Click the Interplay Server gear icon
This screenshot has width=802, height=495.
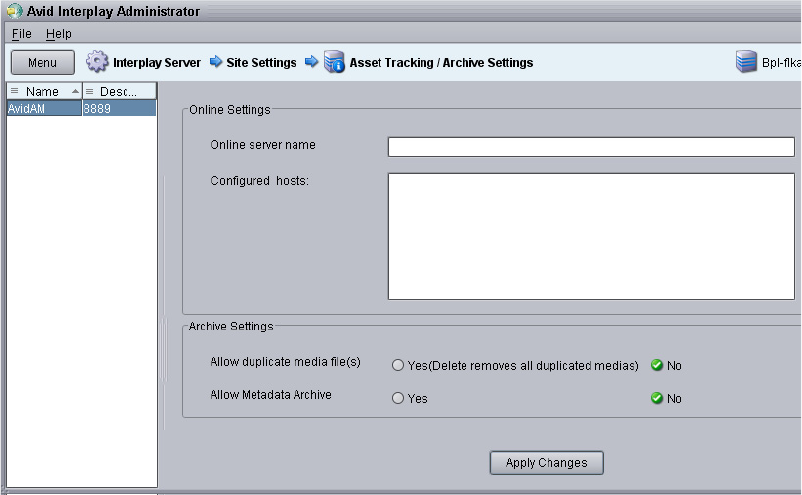(97, 62)
